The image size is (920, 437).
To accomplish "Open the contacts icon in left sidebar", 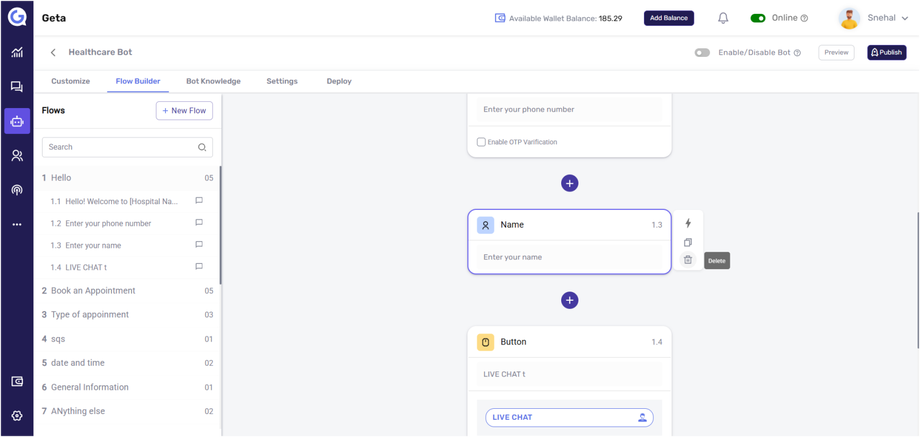I will (17, 156).
